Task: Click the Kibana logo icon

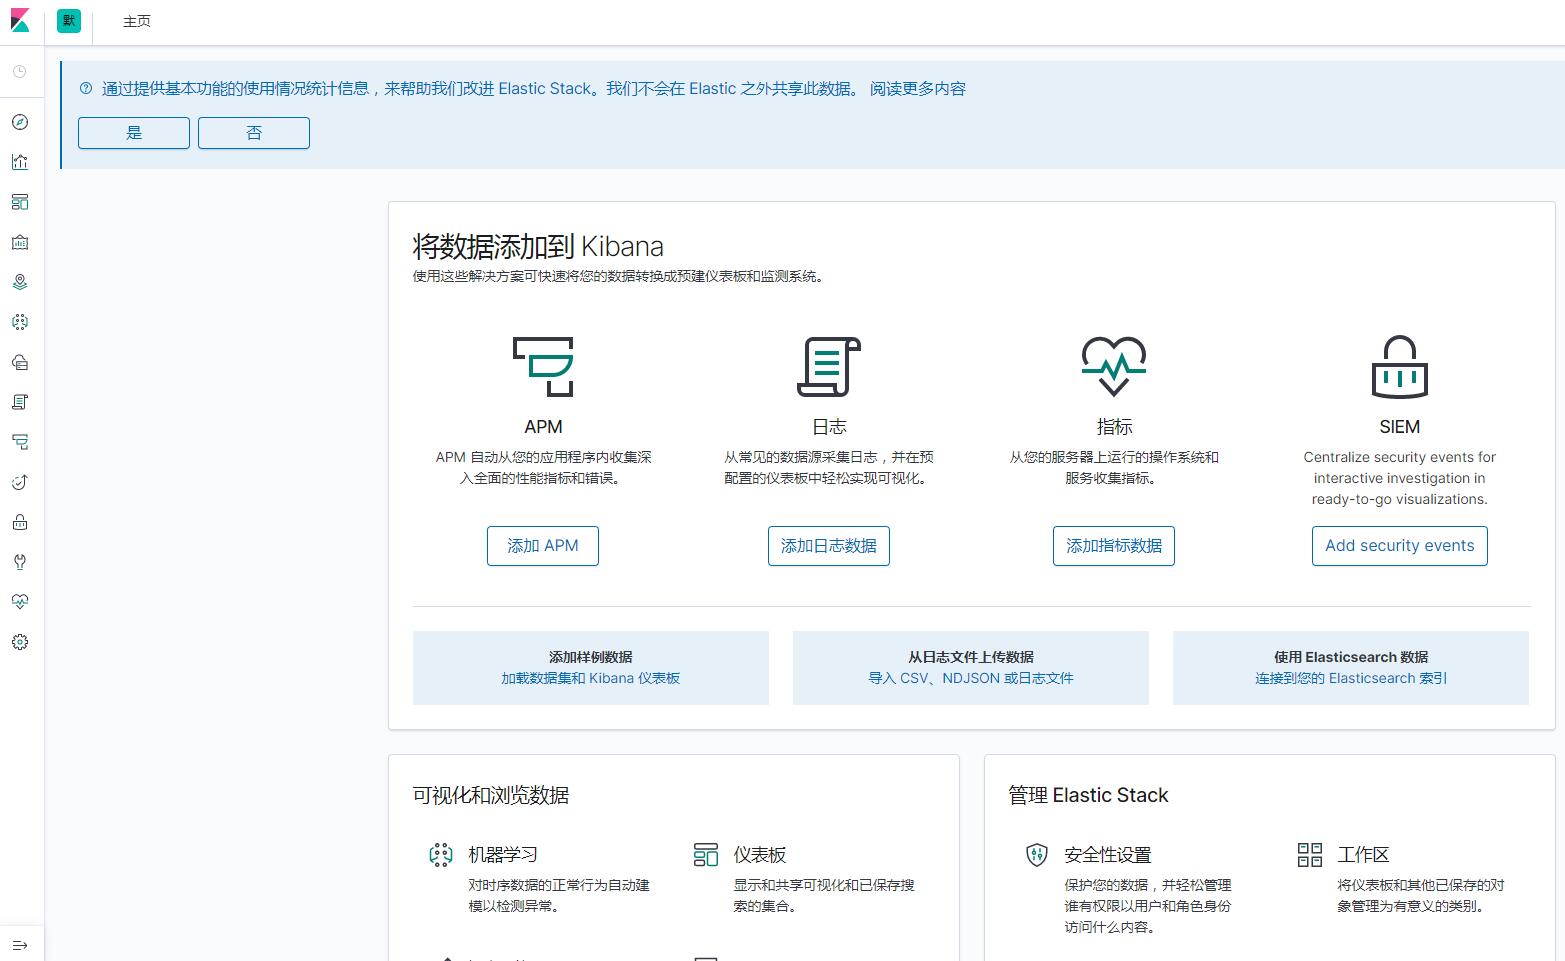Action: point(20,21)
